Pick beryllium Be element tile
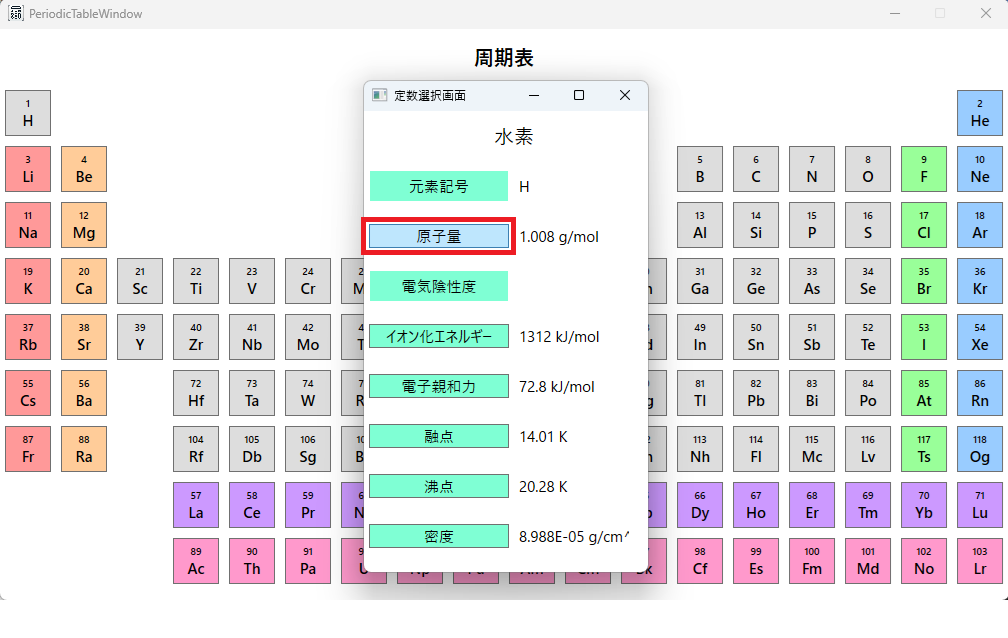The height and width of the screenshot is (638, 1008). pos(84,169)
